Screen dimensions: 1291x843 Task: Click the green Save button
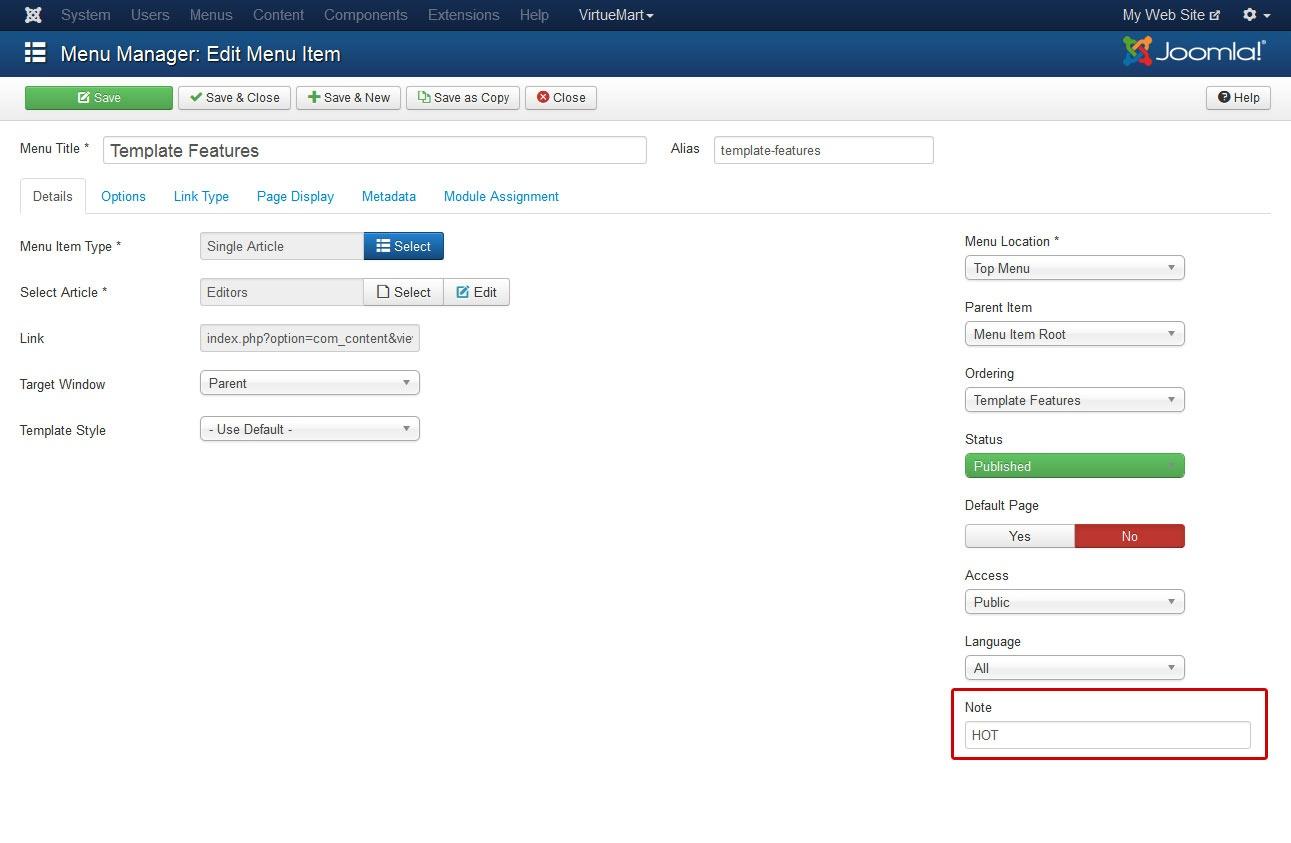pos(99,98)
